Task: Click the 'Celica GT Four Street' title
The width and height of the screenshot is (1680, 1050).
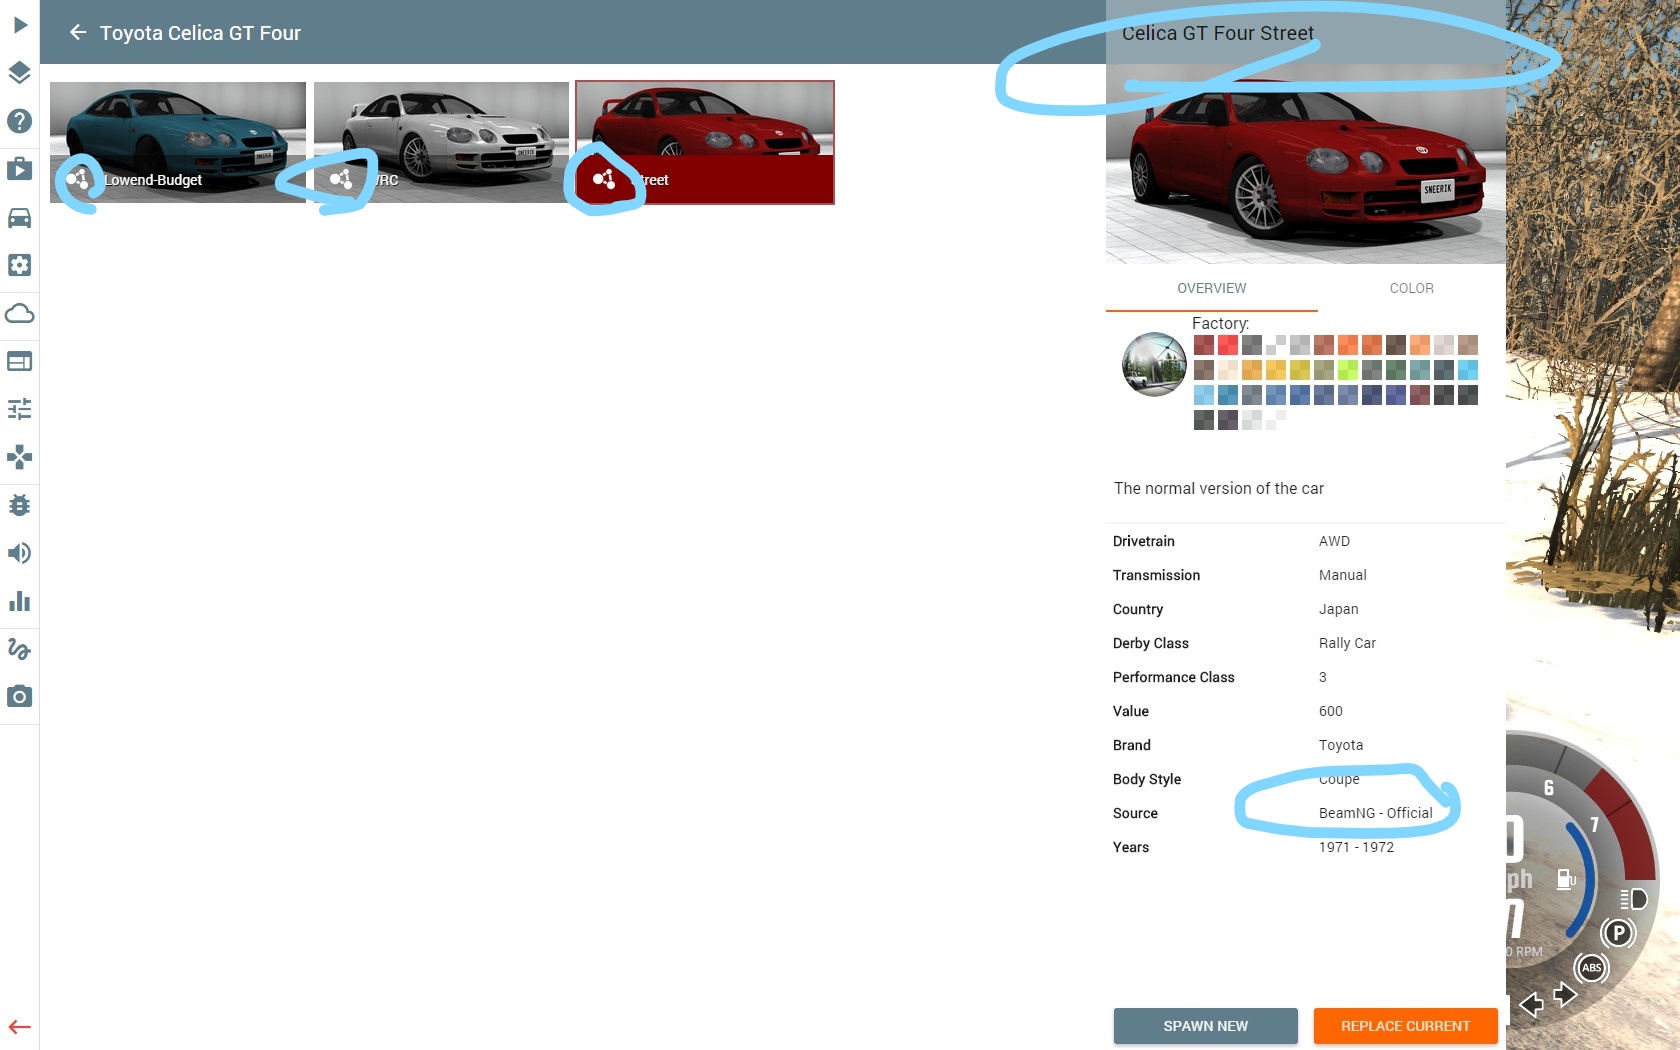Action: (x=1218, y=33)
